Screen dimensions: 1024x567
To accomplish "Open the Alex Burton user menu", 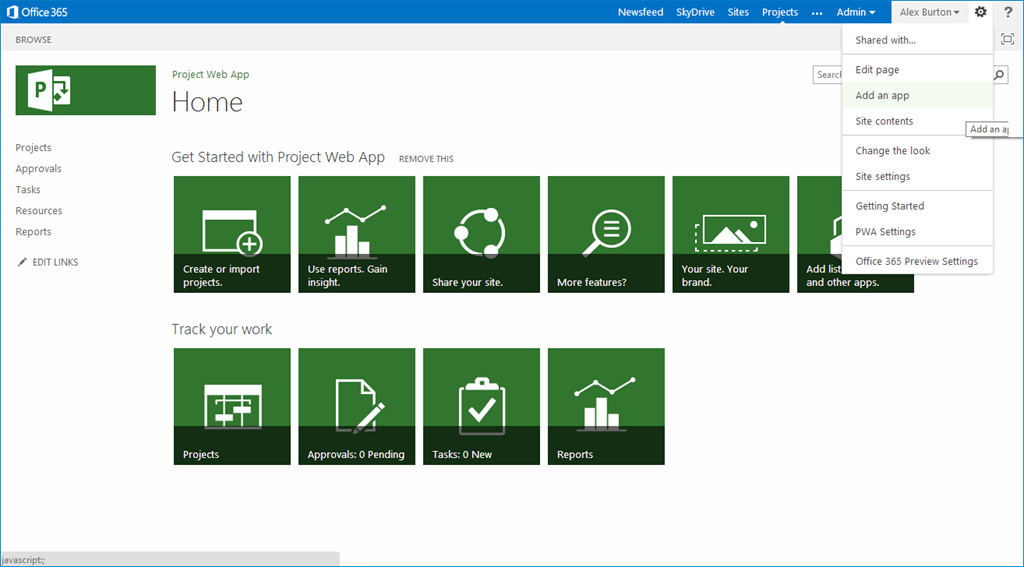I will pos(929,12).
